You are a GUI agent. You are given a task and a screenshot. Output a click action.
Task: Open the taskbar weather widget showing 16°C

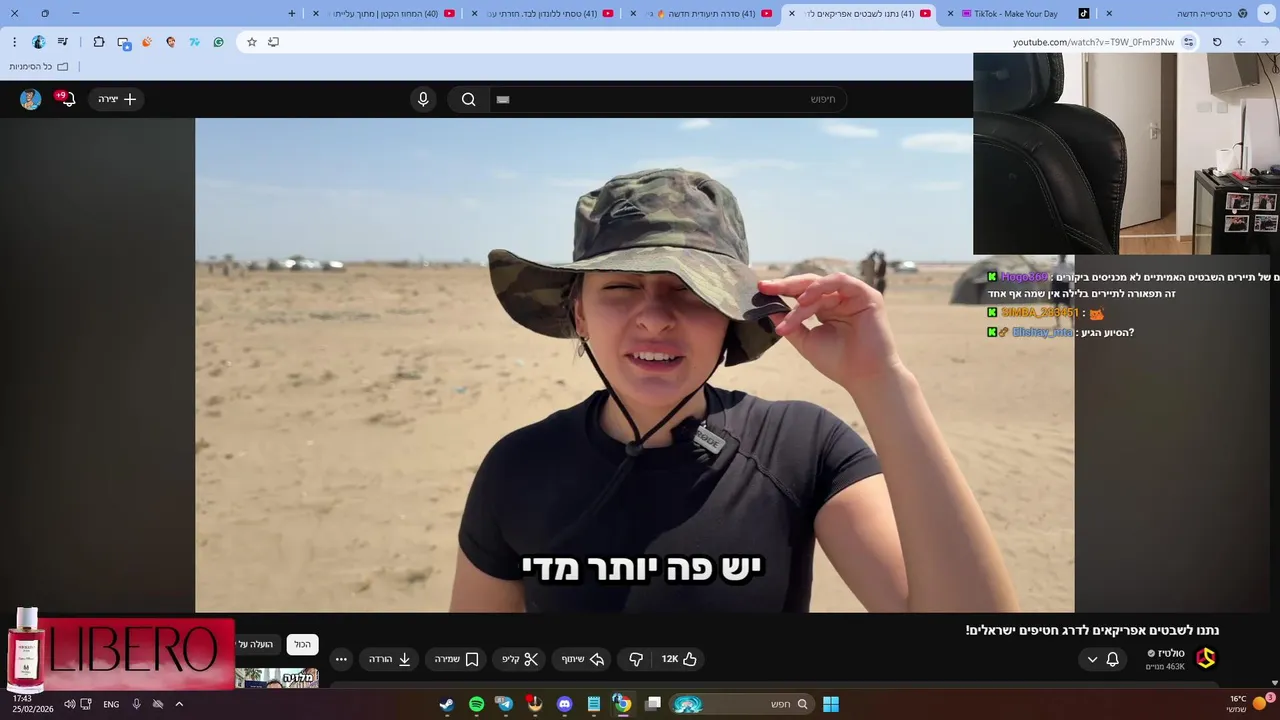point(1250,703)
